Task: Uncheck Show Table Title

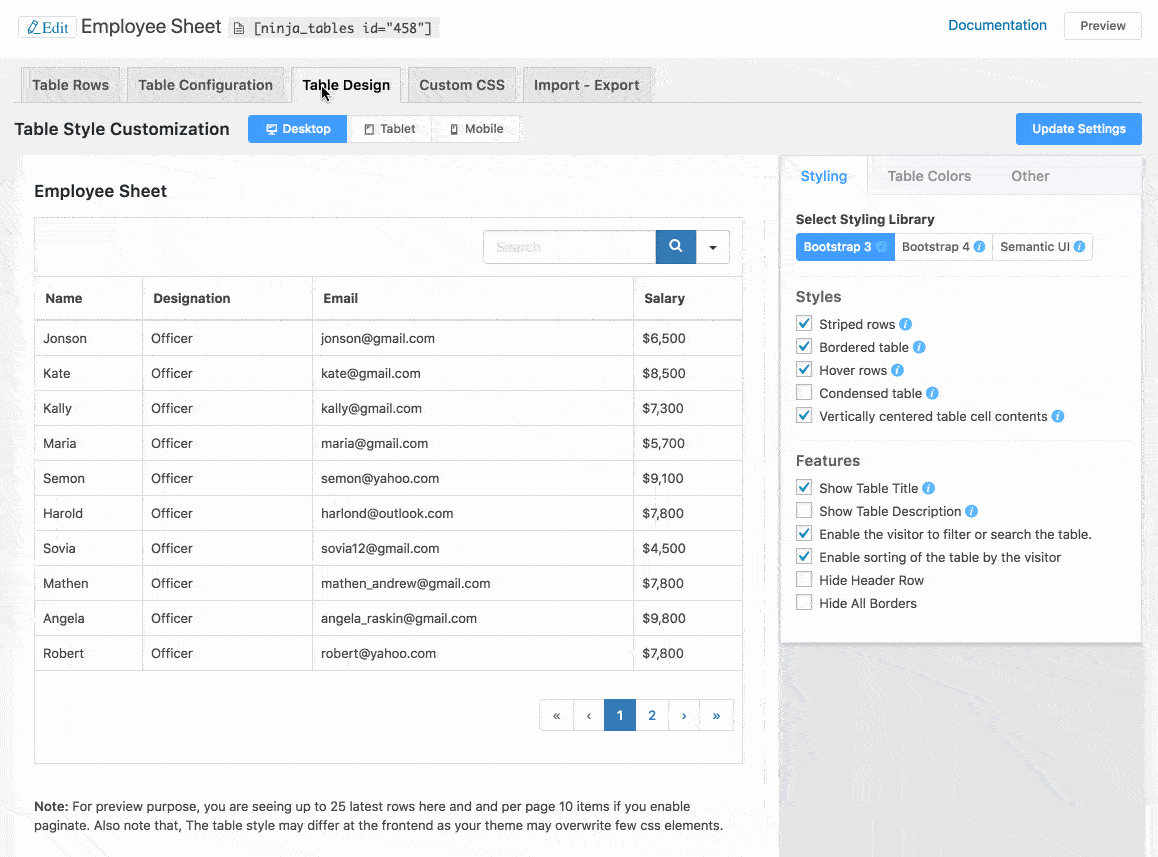Action: pyautogui.click(x=804, y=488)
